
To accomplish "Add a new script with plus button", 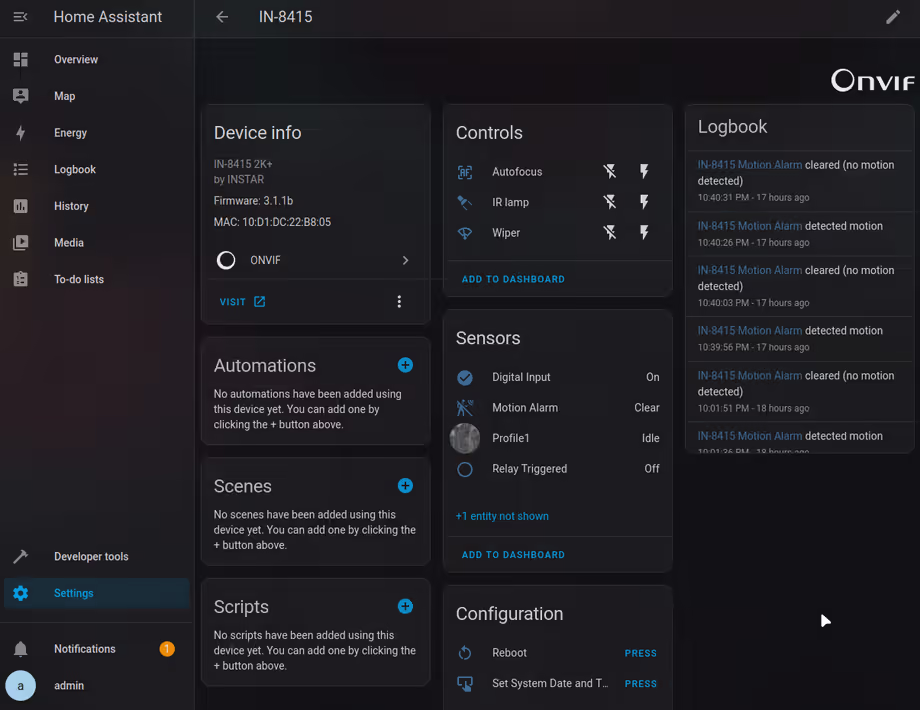I will click(405, 606).
